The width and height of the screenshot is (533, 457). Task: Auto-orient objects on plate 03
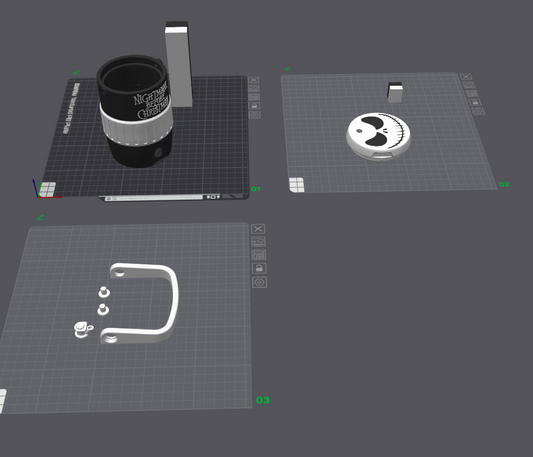point(259,242)
